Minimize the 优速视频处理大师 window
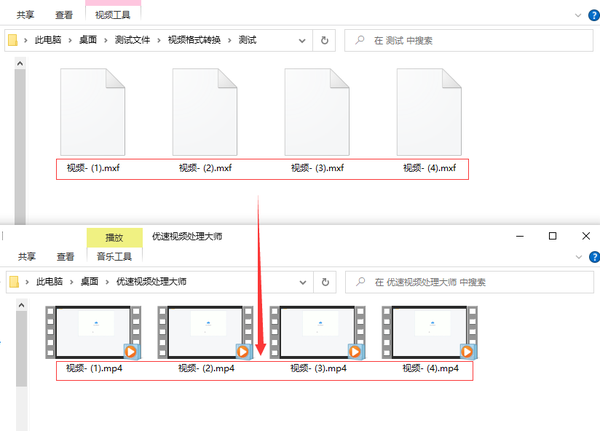Screen dimensions: 600x431 point(520,236)
